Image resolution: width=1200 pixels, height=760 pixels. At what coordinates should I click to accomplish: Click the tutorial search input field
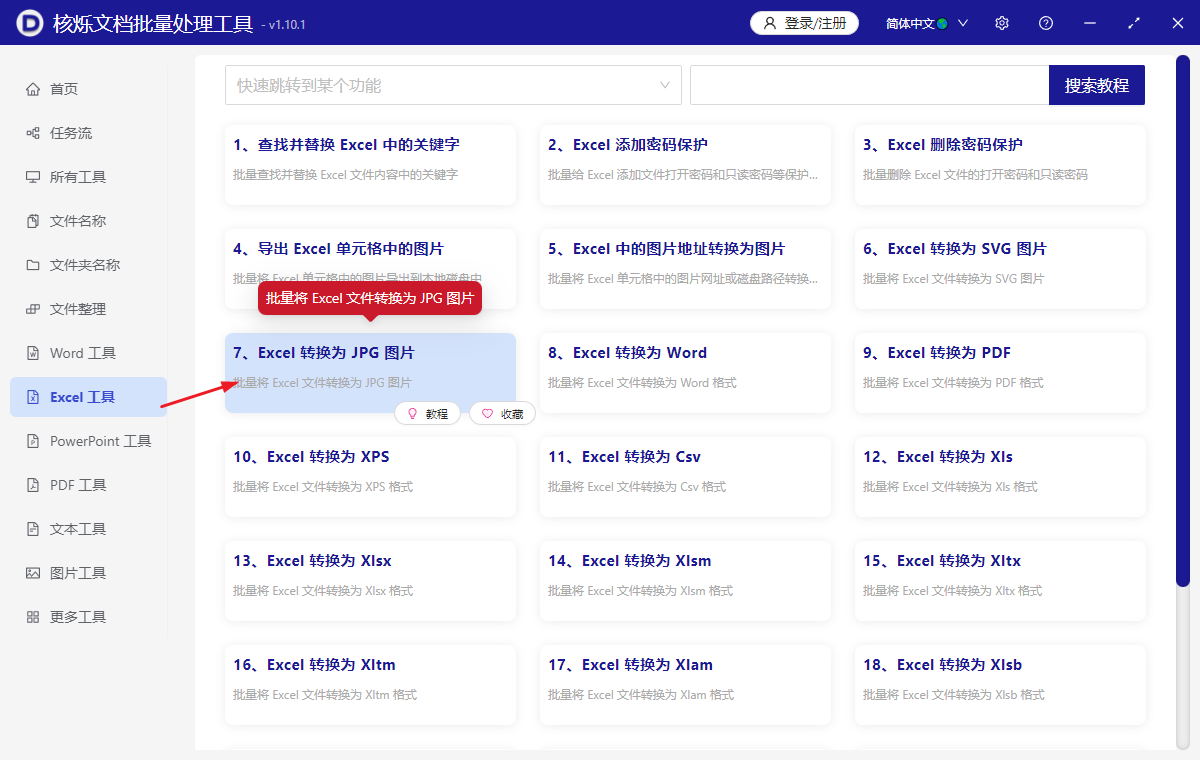click(x=869, y=85)
